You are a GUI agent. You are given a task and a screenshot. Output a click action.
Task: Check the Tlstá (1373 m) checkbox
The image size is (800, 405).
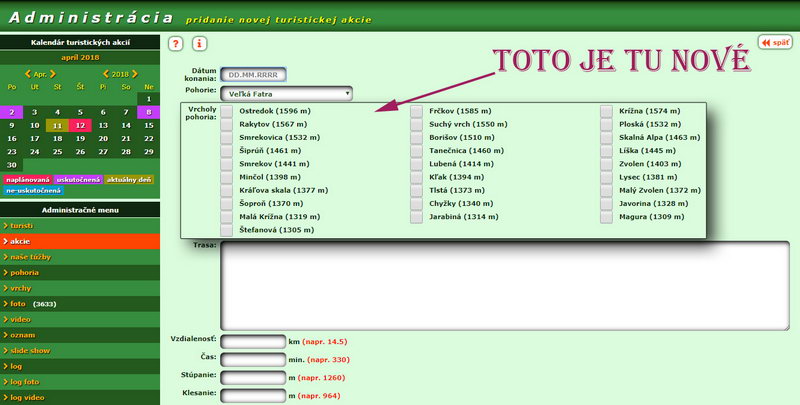pyautogui.click(x=416, y=191)
